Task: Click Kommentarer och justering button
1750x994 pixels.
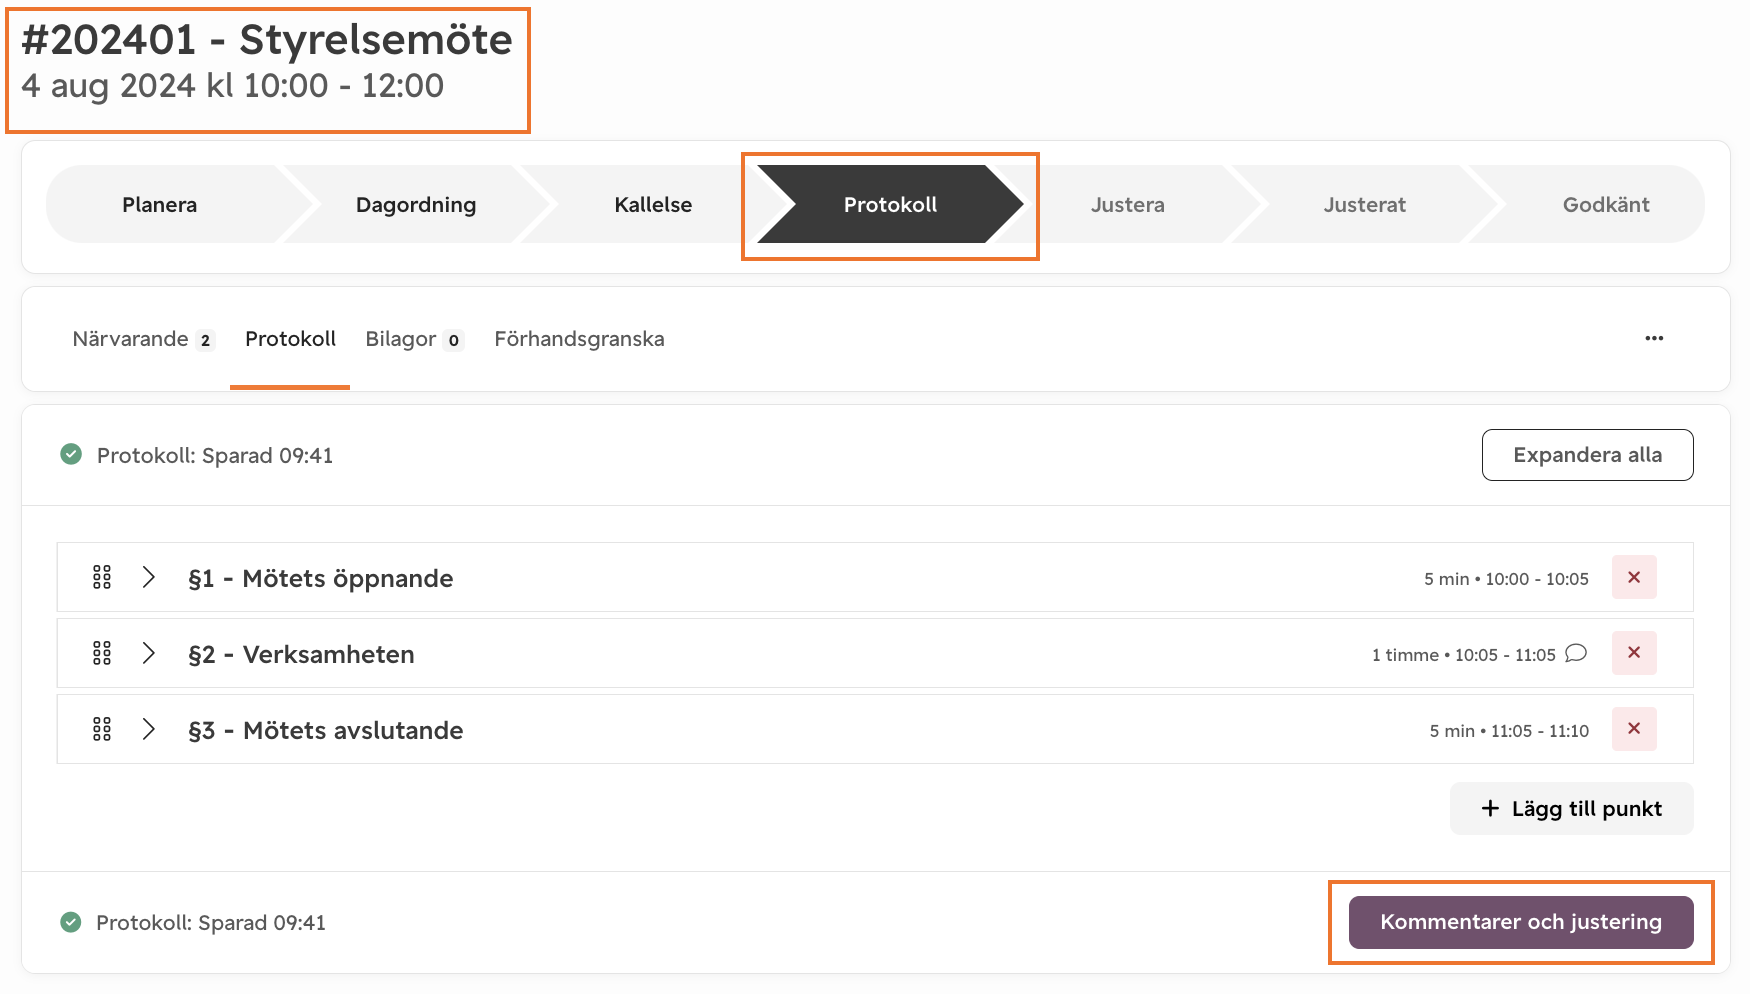Action: pyautogui.click(x=1521, y=922)
